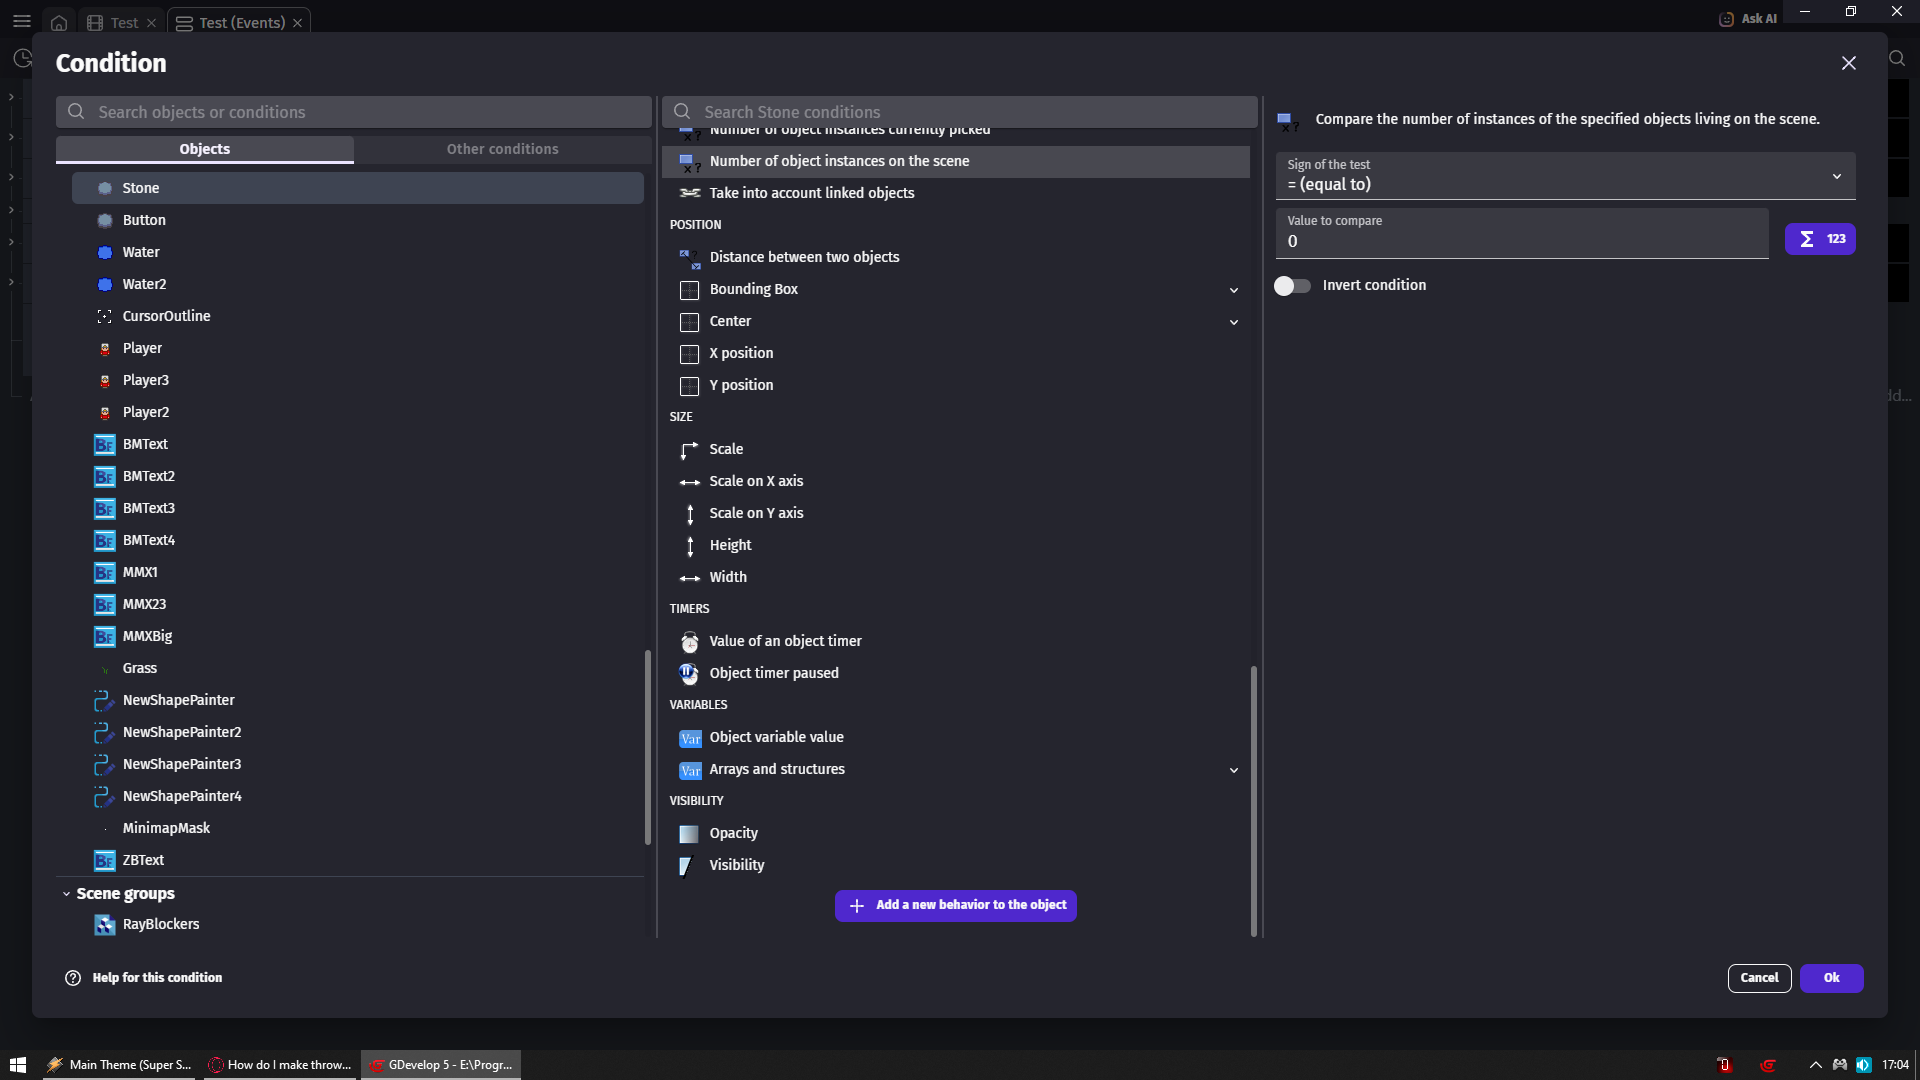
Task: Click the Scale on X axis icon
Action: click(x=689, y=482)
